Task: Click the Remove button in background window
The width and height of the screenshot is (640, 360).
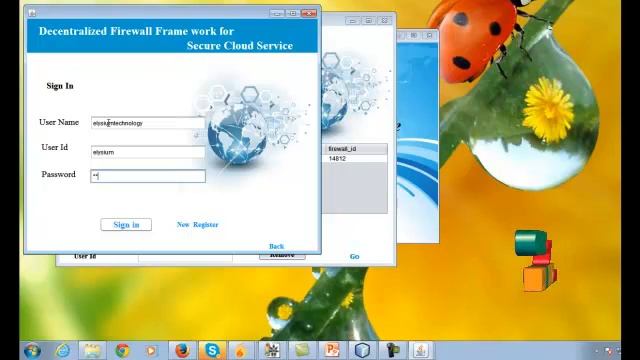Action: point(282,256)
